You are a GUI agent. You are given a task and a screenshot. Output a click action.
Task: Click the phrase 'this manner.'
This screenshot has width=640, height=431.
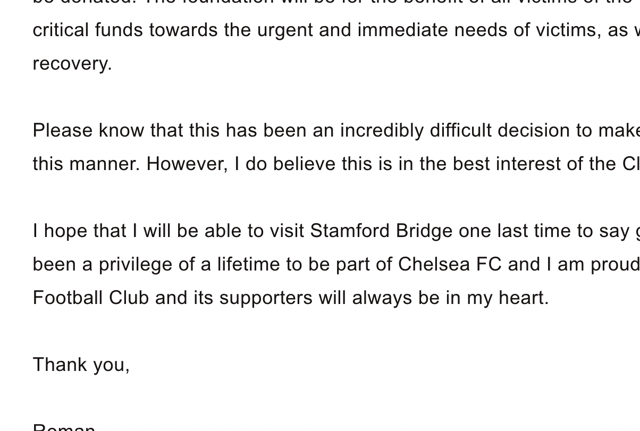tap(87, 164)
